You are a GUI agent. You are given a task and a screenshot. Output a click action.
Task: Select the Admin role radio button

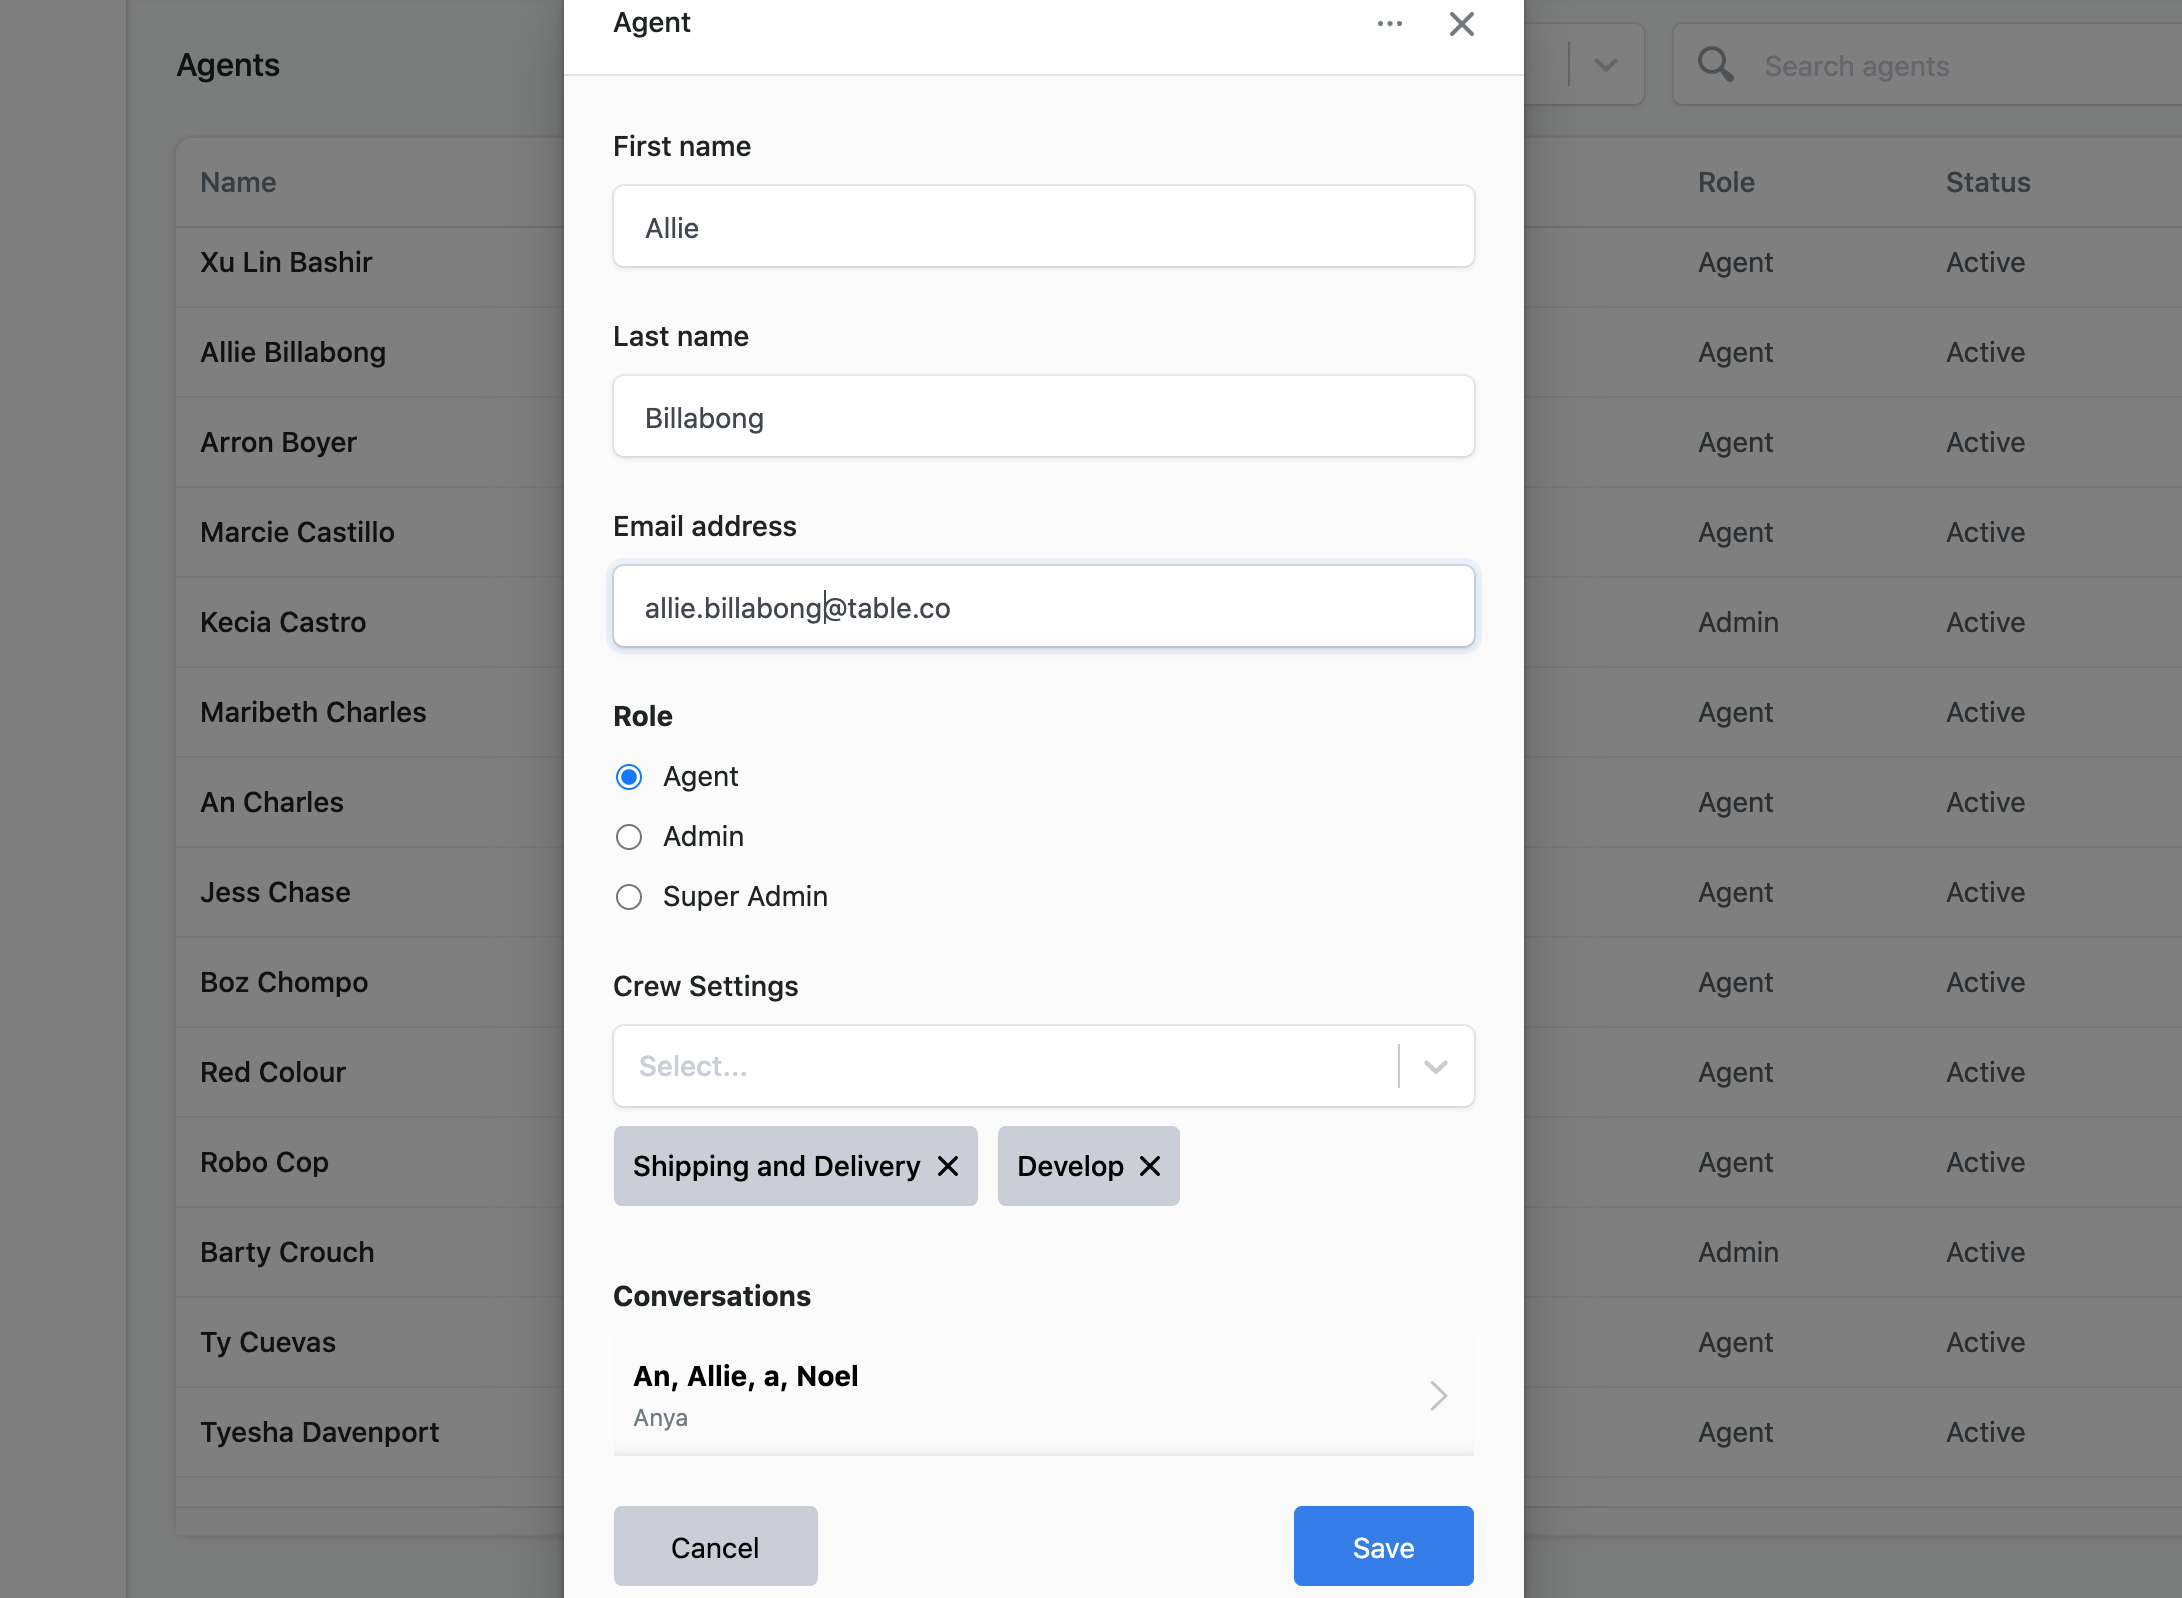[629, 837]
